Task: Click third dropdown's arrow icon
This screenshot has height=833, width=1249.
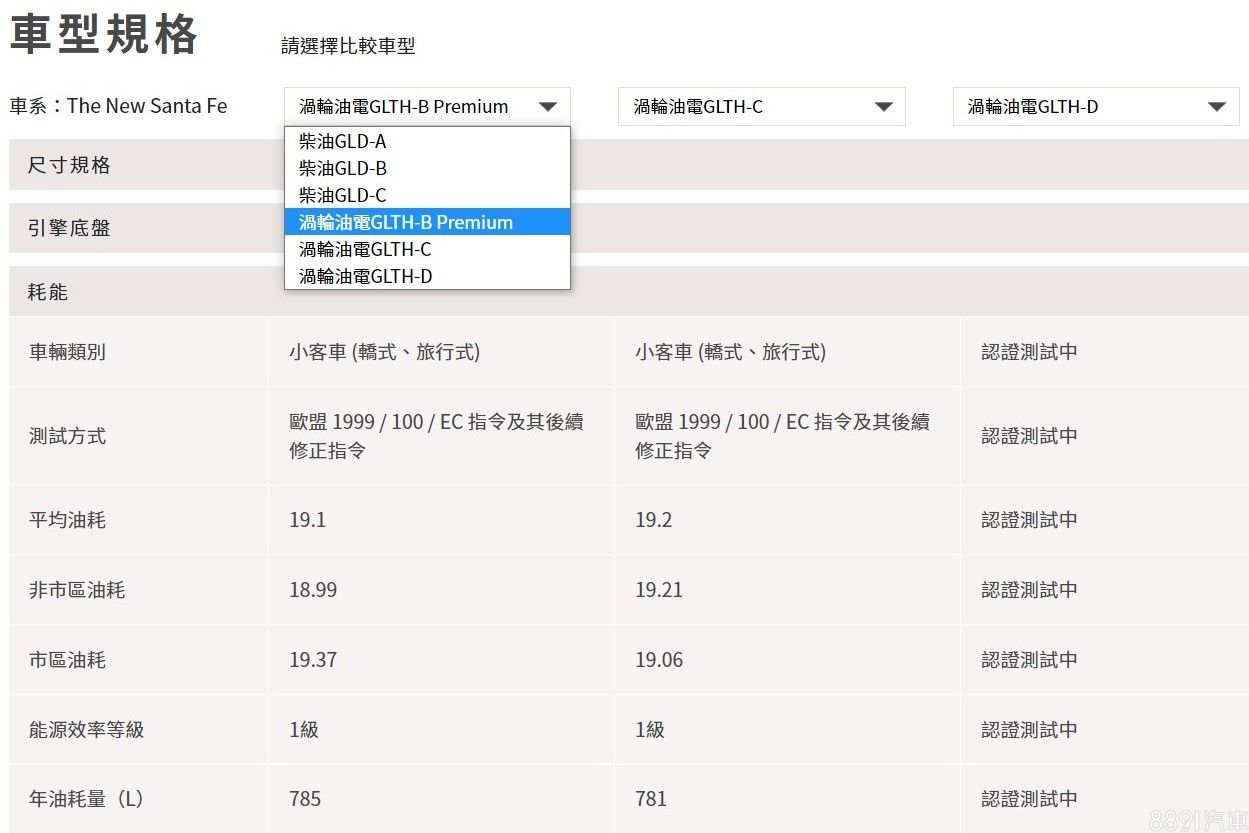Action: 1217,107
